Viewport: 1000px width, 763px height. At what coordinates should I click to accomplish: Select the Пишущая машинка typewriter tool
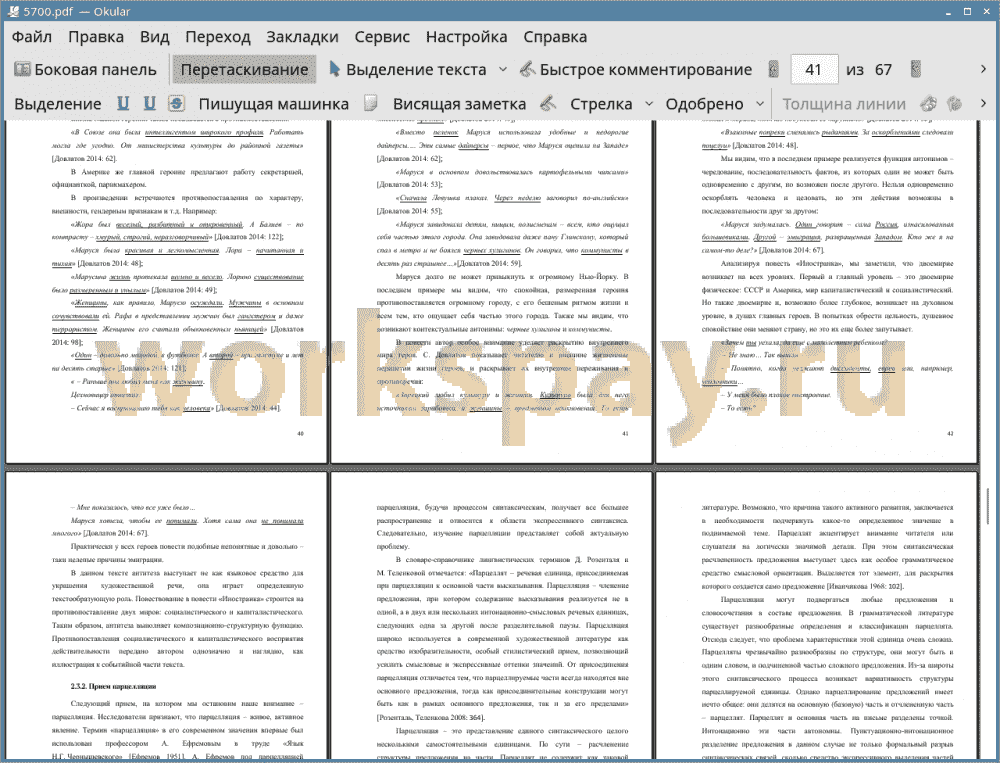point(274,104)
